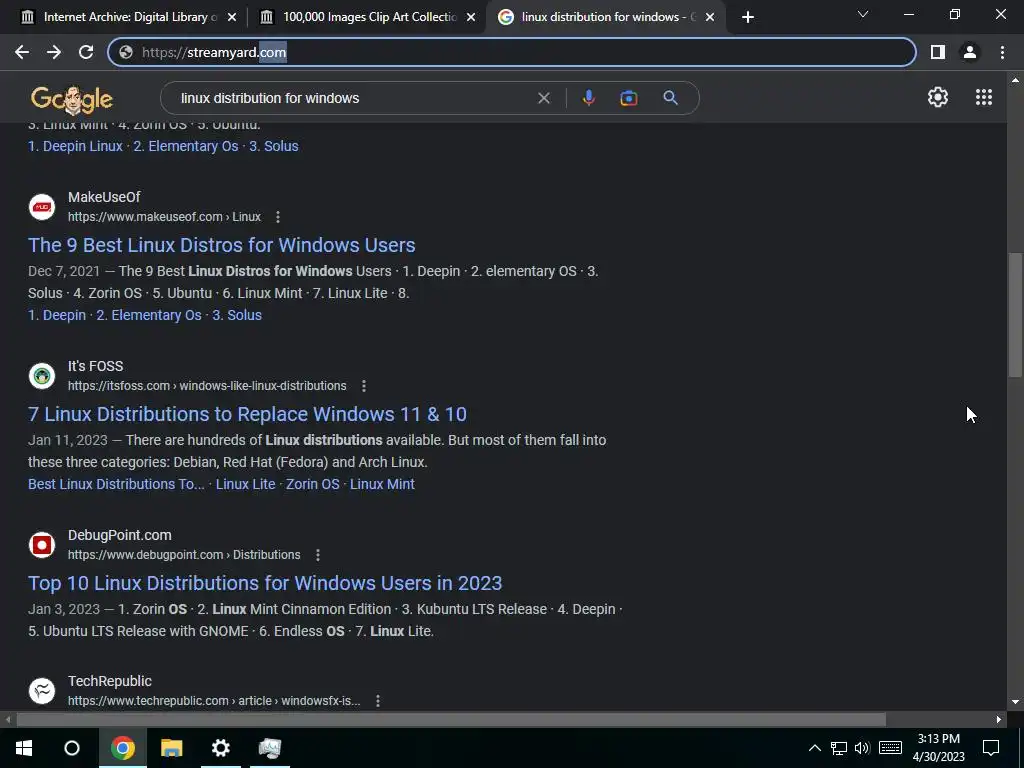Open the '1. Deepin Linux' sublink
The width and height of the screenshot is (1024, 768).
(75, 146)
